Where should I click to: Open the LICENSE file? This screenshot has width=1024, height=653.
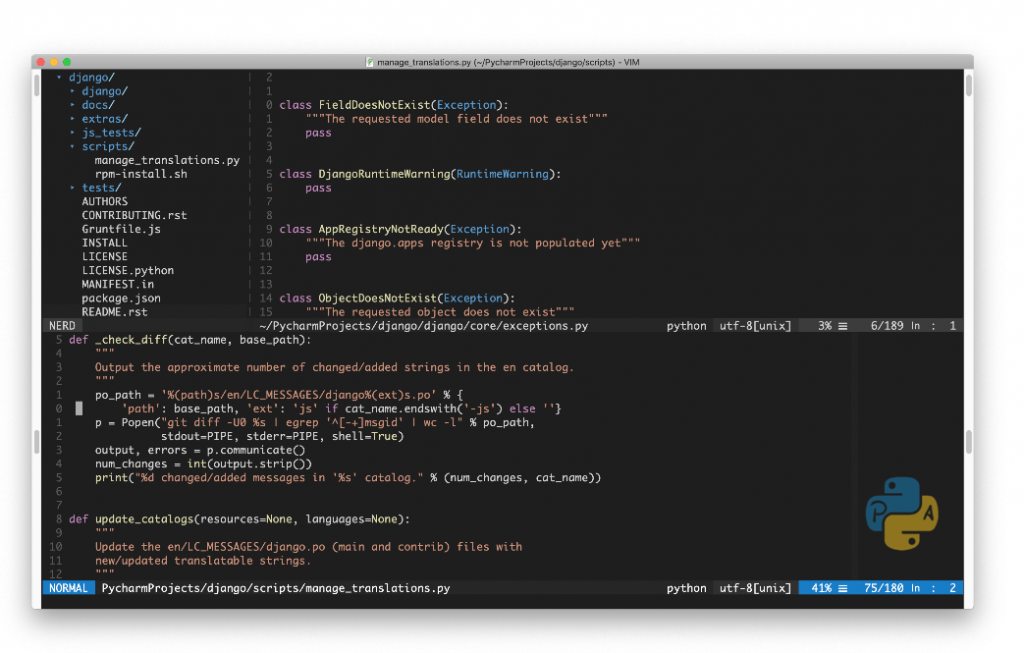pyautogui.click(x=104, y=257)
